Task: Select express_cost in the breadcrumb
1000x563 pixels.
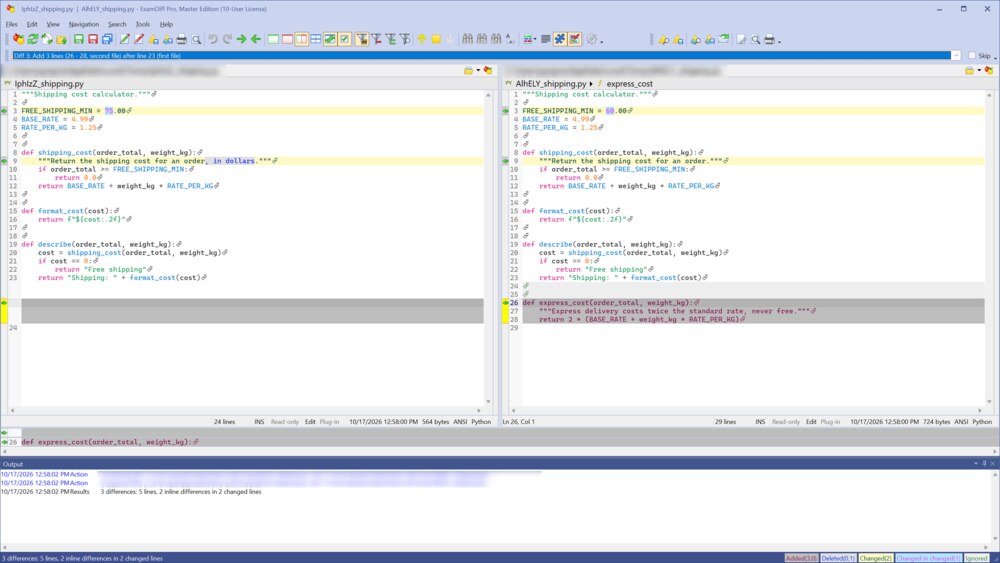Action: coord(629,84)
